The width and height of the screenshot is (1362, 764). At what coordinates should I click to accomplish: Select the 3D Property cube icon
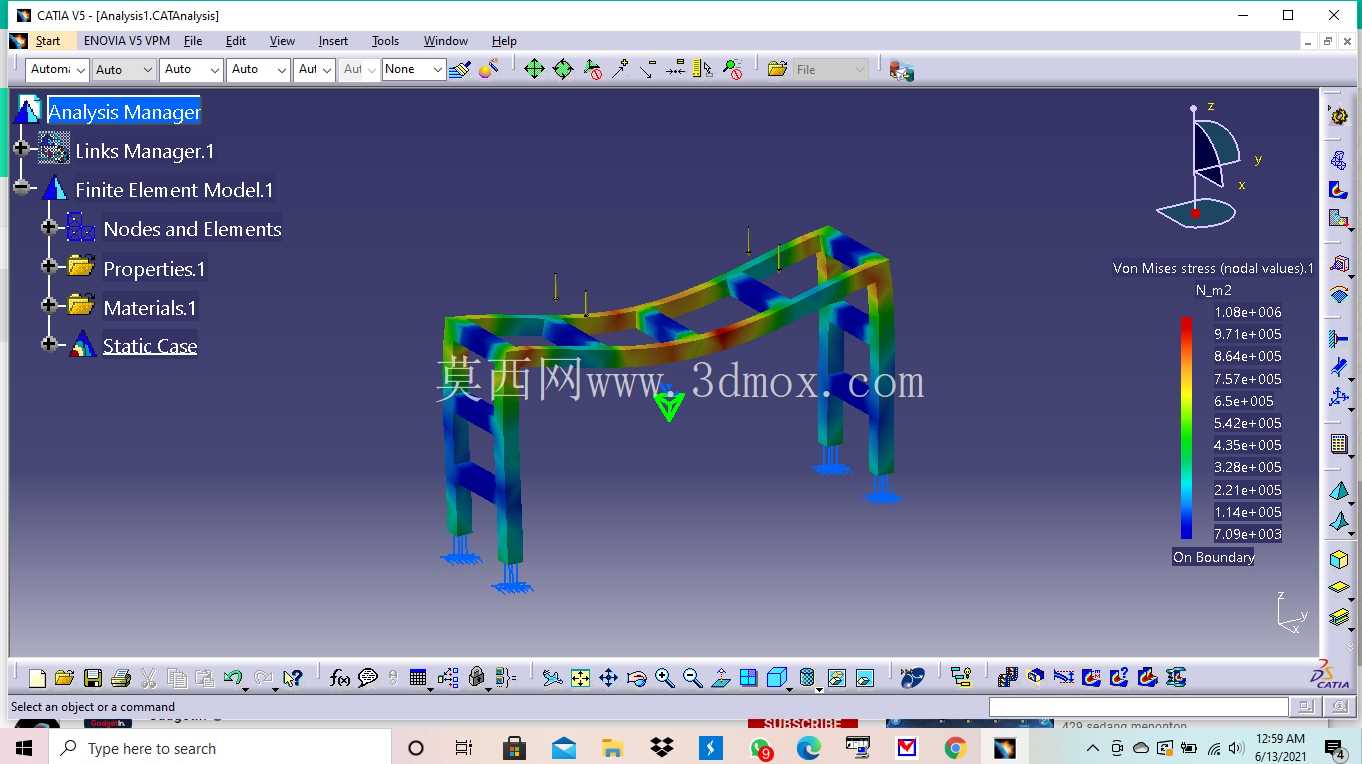tap(1339, 560)
